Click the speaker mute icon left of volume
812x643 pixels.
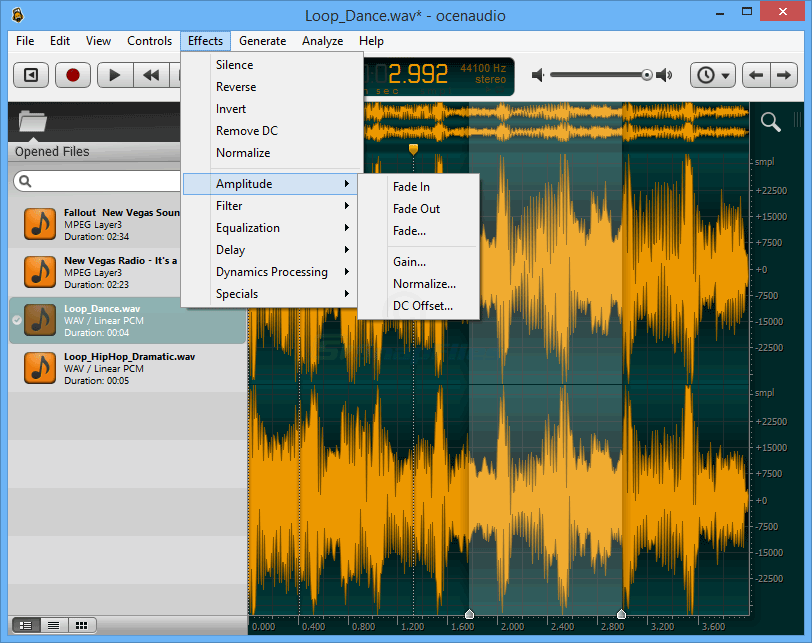click(539, 75)
